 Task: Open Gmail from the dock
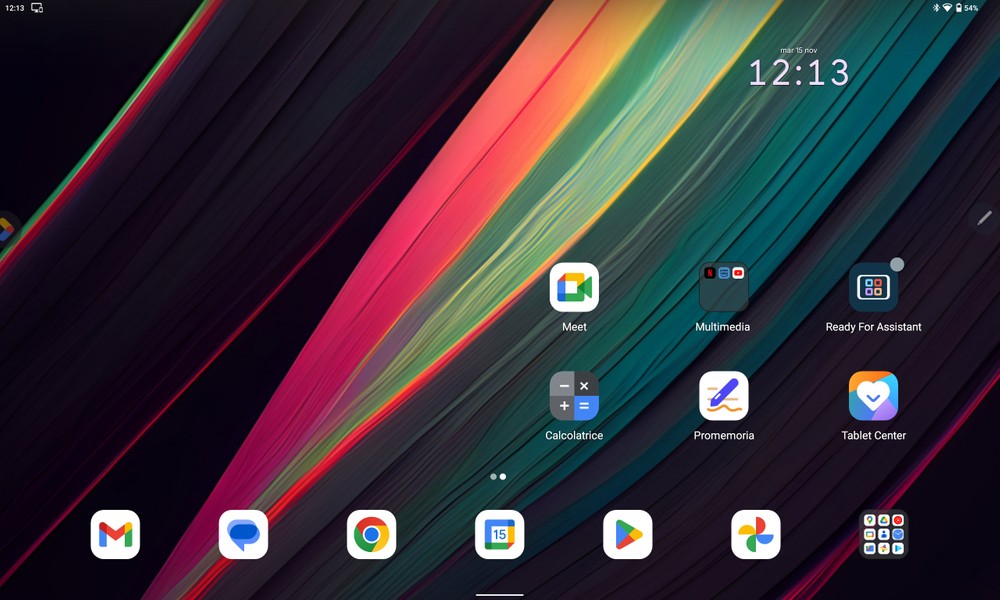click(115, 534)
